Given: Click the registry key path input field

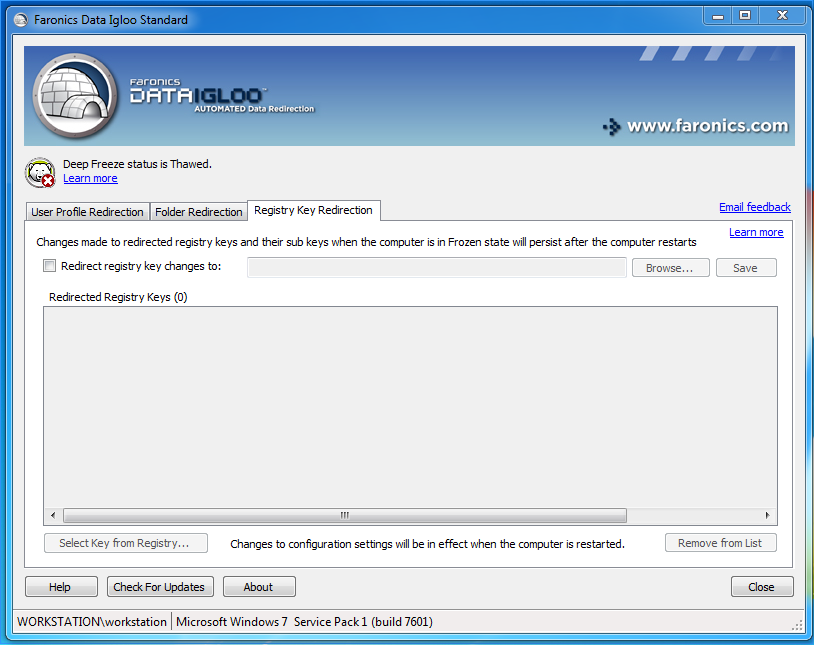Looking at the screenshot, I should (x=436, y=267).
